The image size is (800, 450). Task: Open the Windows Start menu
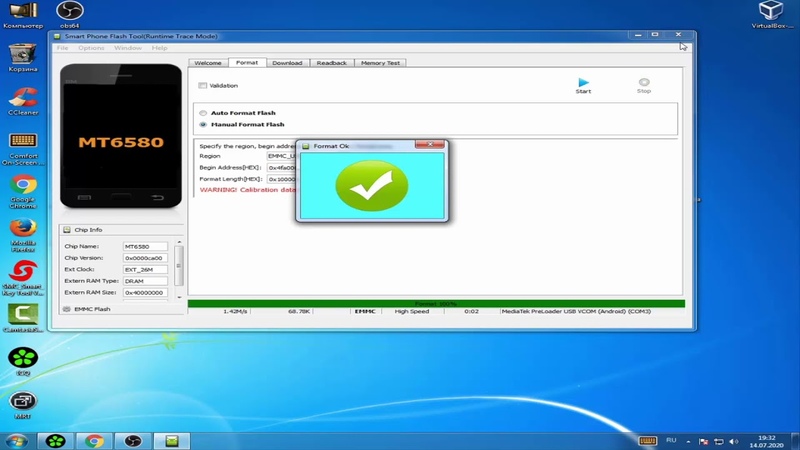tap(17, 441)
